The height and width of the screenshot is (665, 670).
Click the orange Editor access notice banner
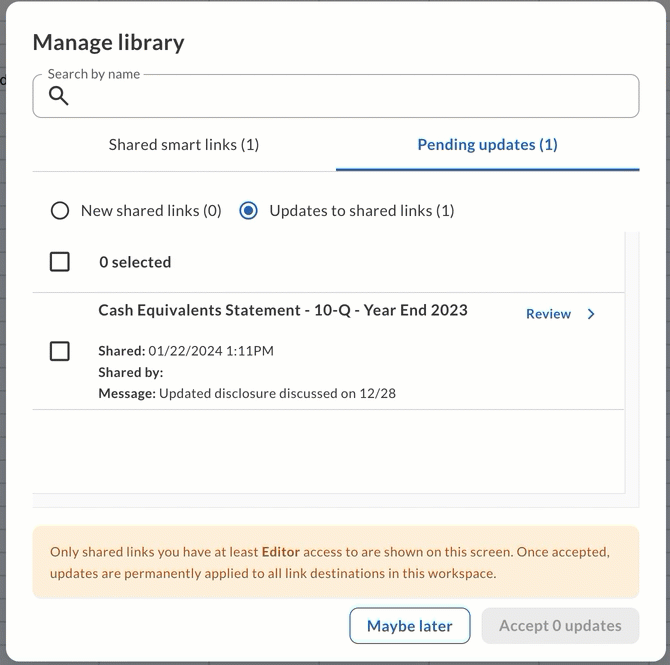coord(336,562)
